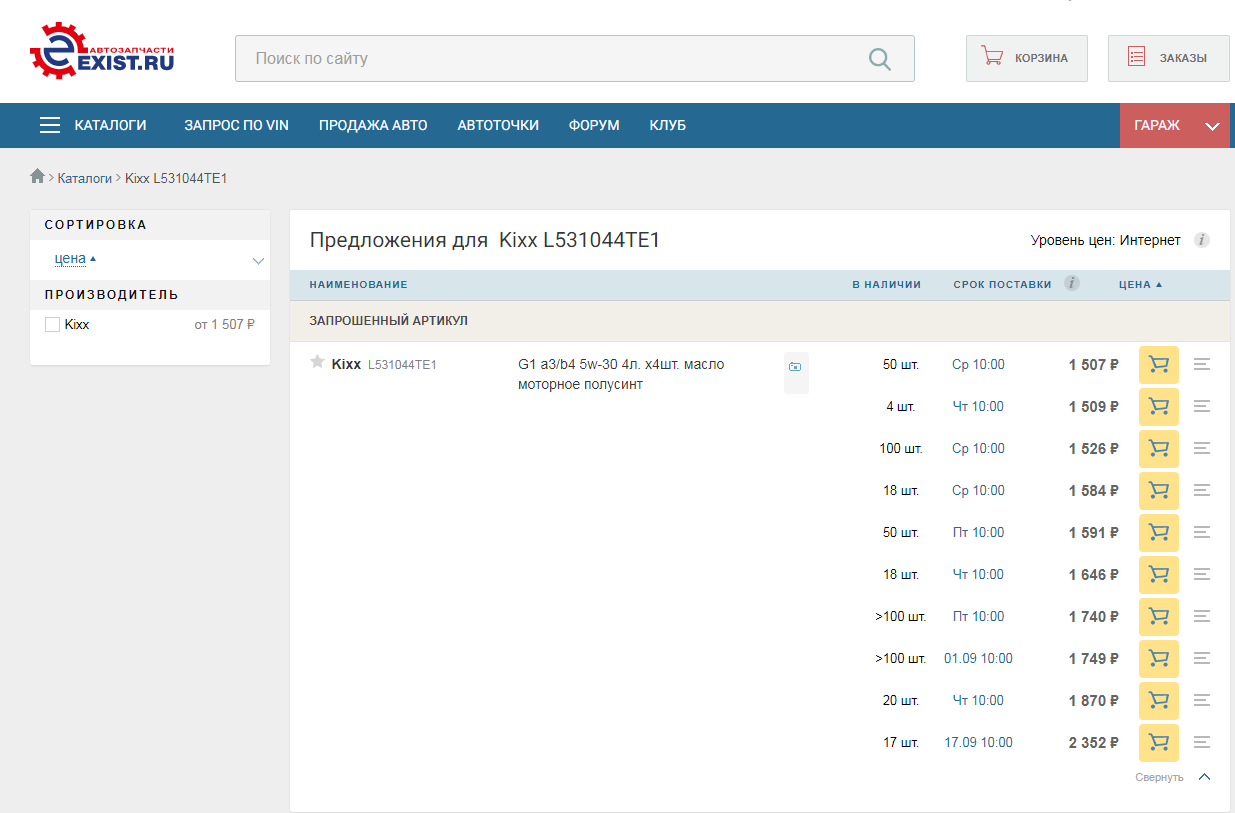Open Продажа авто section

coord(373,125)
